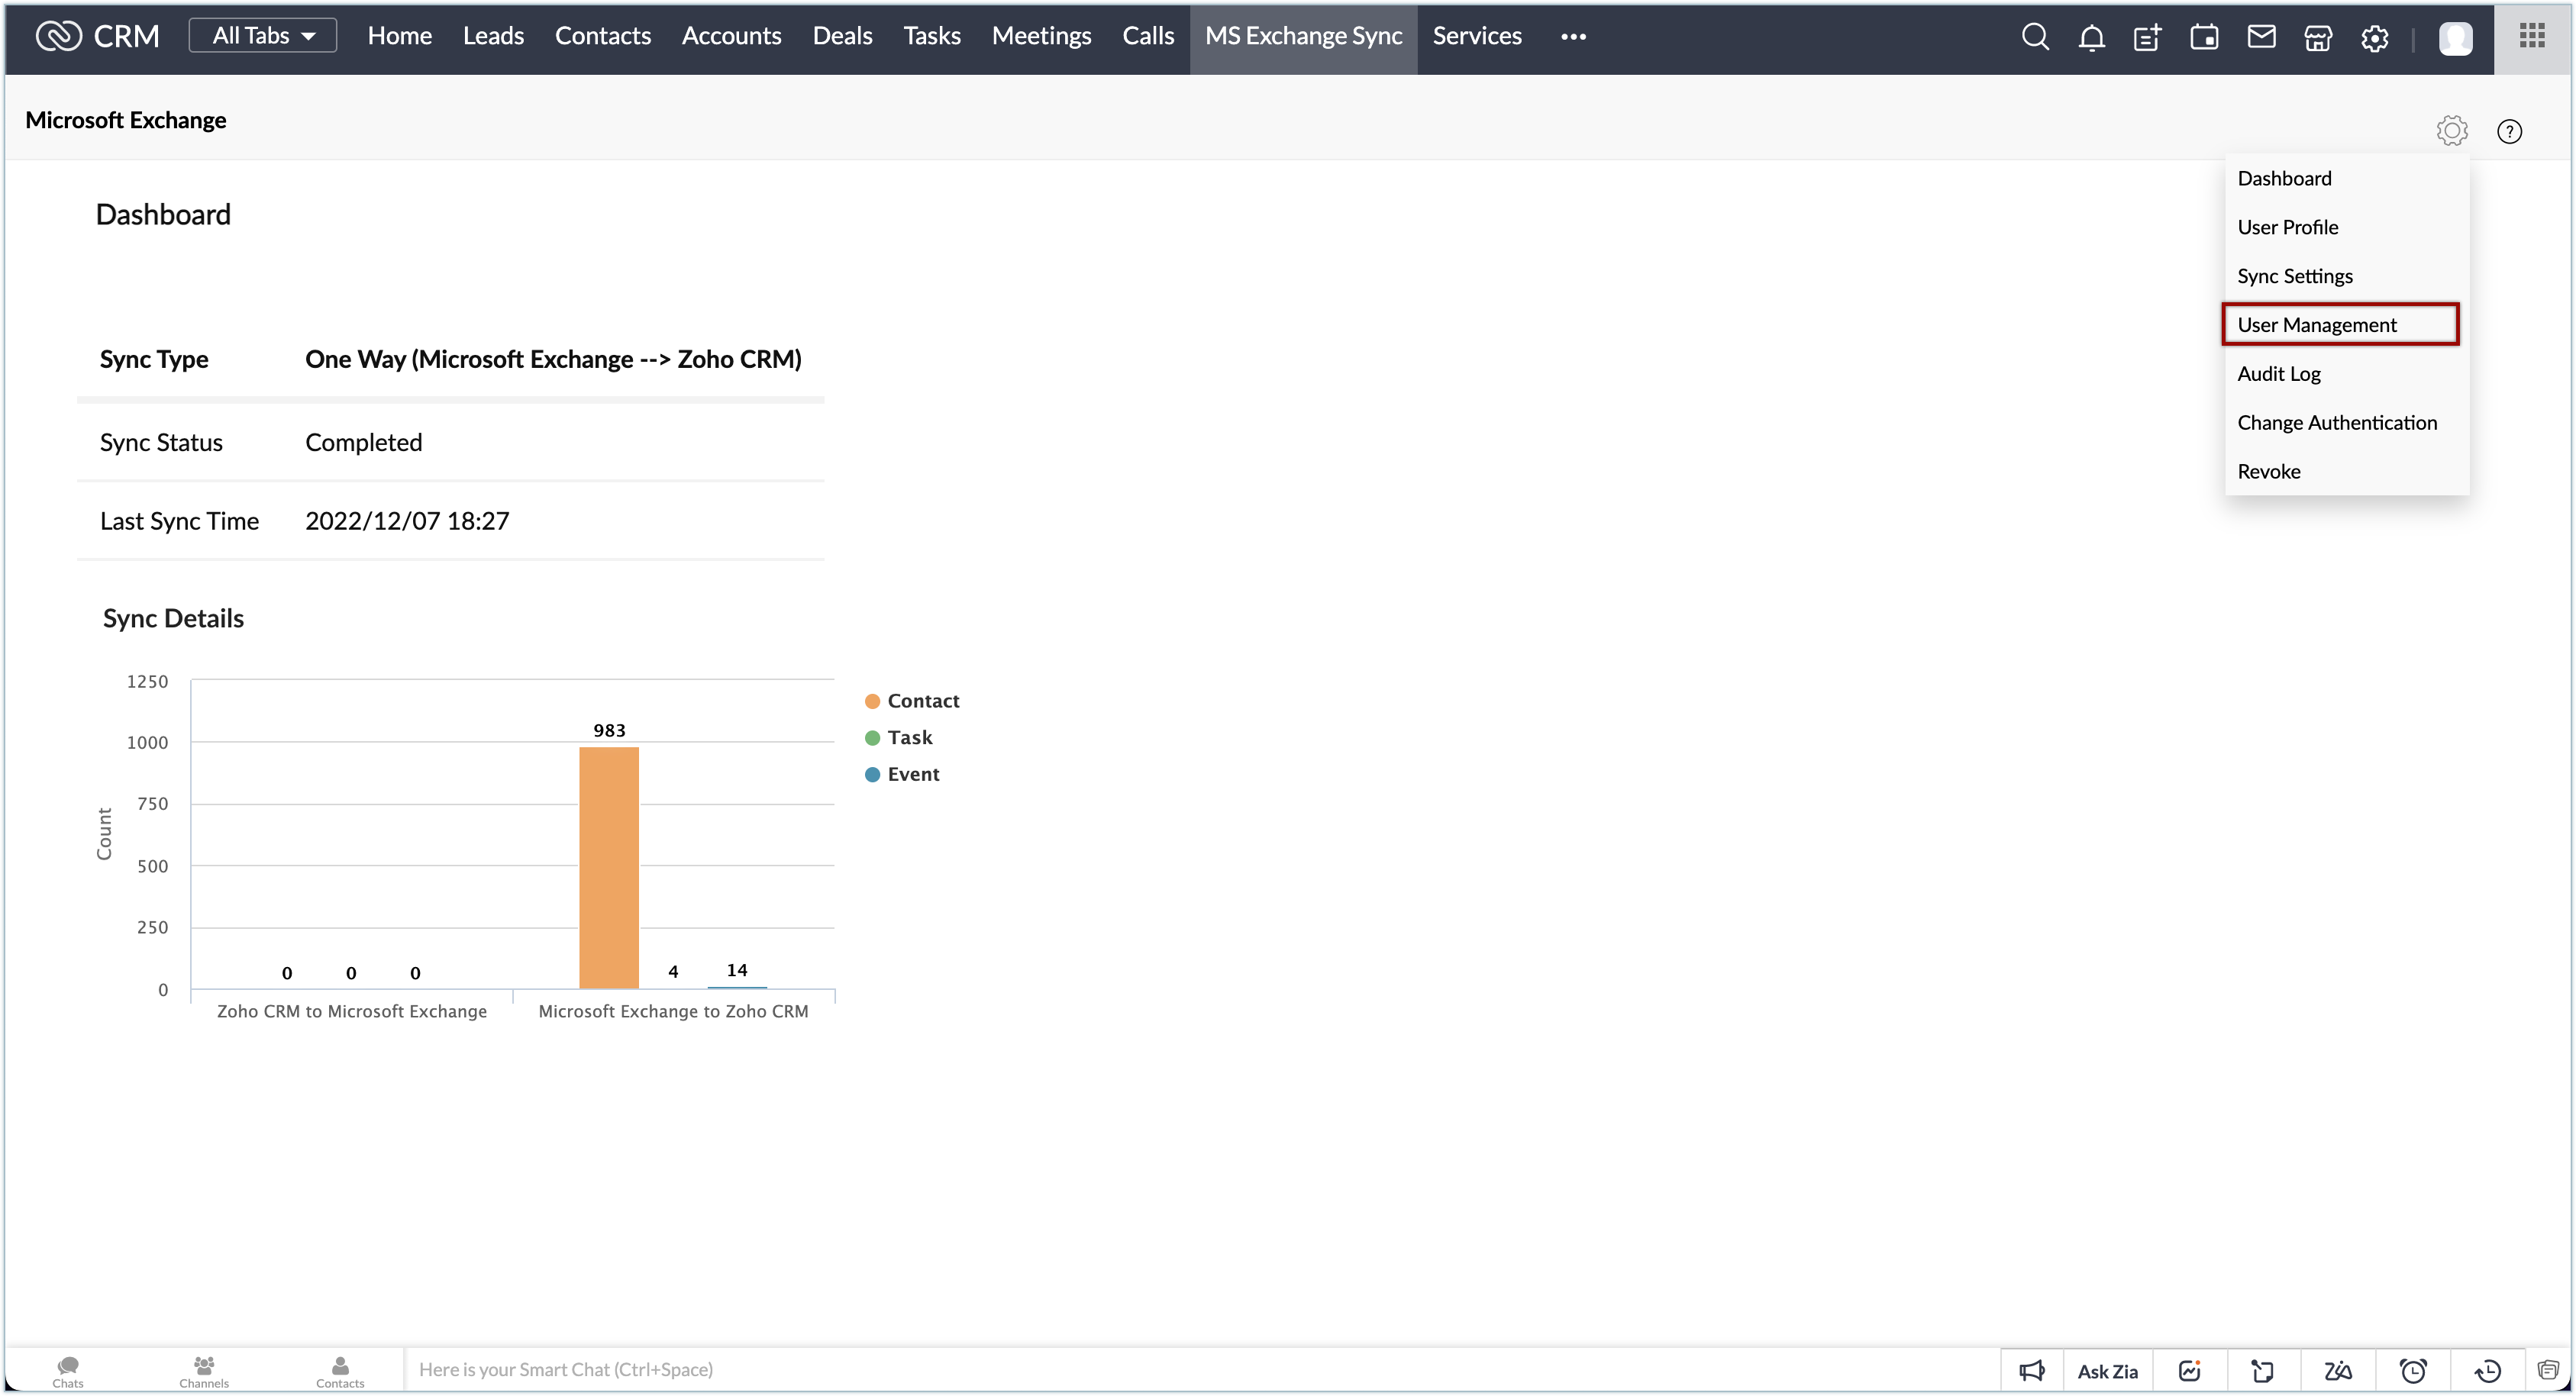Open notifications bell icon
This screenshot has height=1396, width=2576.
click(2091, 37)
